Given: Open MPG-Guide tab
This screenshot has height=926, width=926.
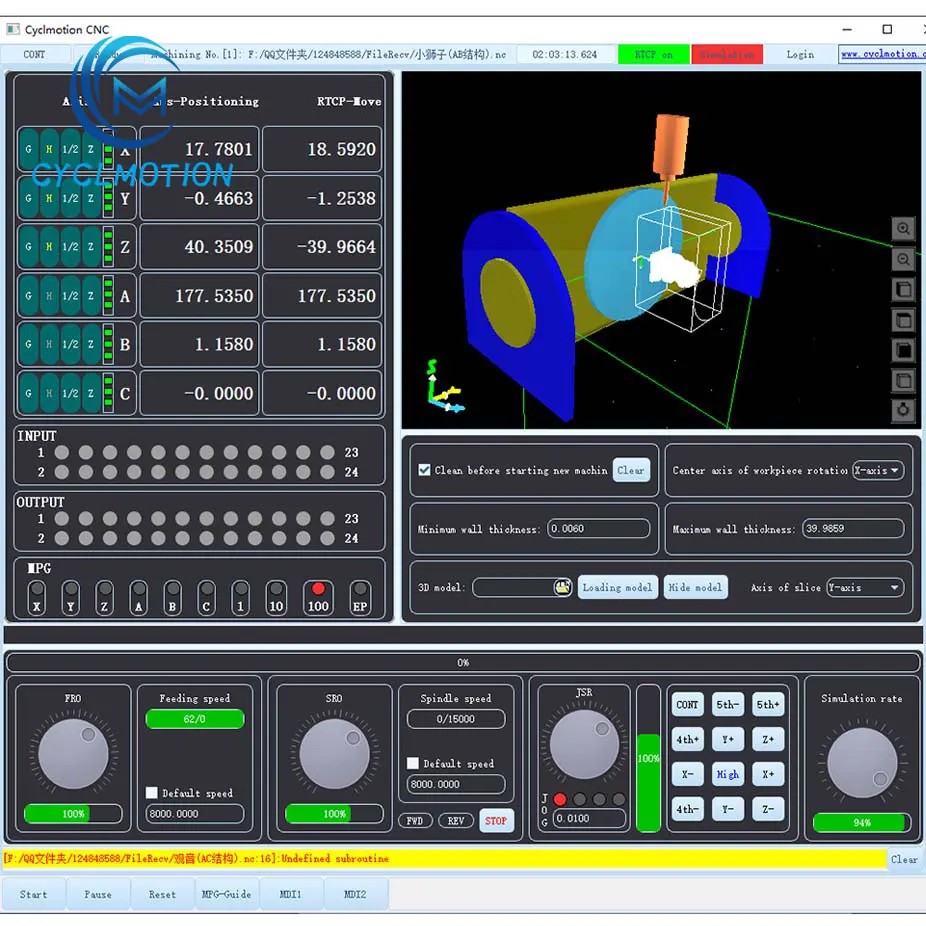Looking at the screenshot, I should pos(227,894).
